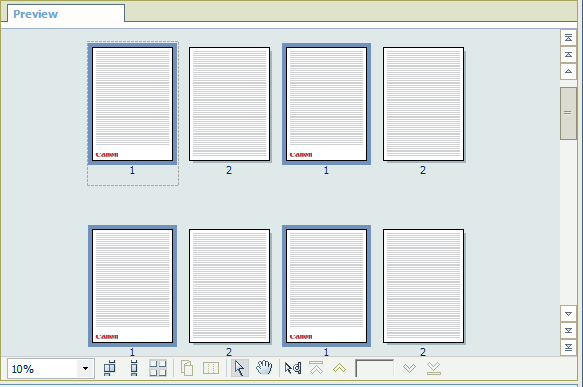Go to previous page with up chevron
The image size is (583, 387).
point(339,368)
